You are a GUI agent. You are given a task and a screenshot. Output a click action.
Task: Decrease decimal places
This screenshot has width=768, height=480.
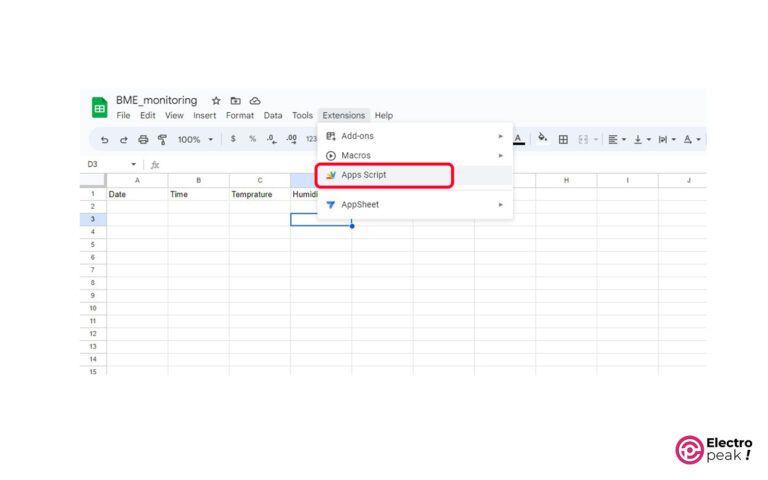tap(272, 139)
